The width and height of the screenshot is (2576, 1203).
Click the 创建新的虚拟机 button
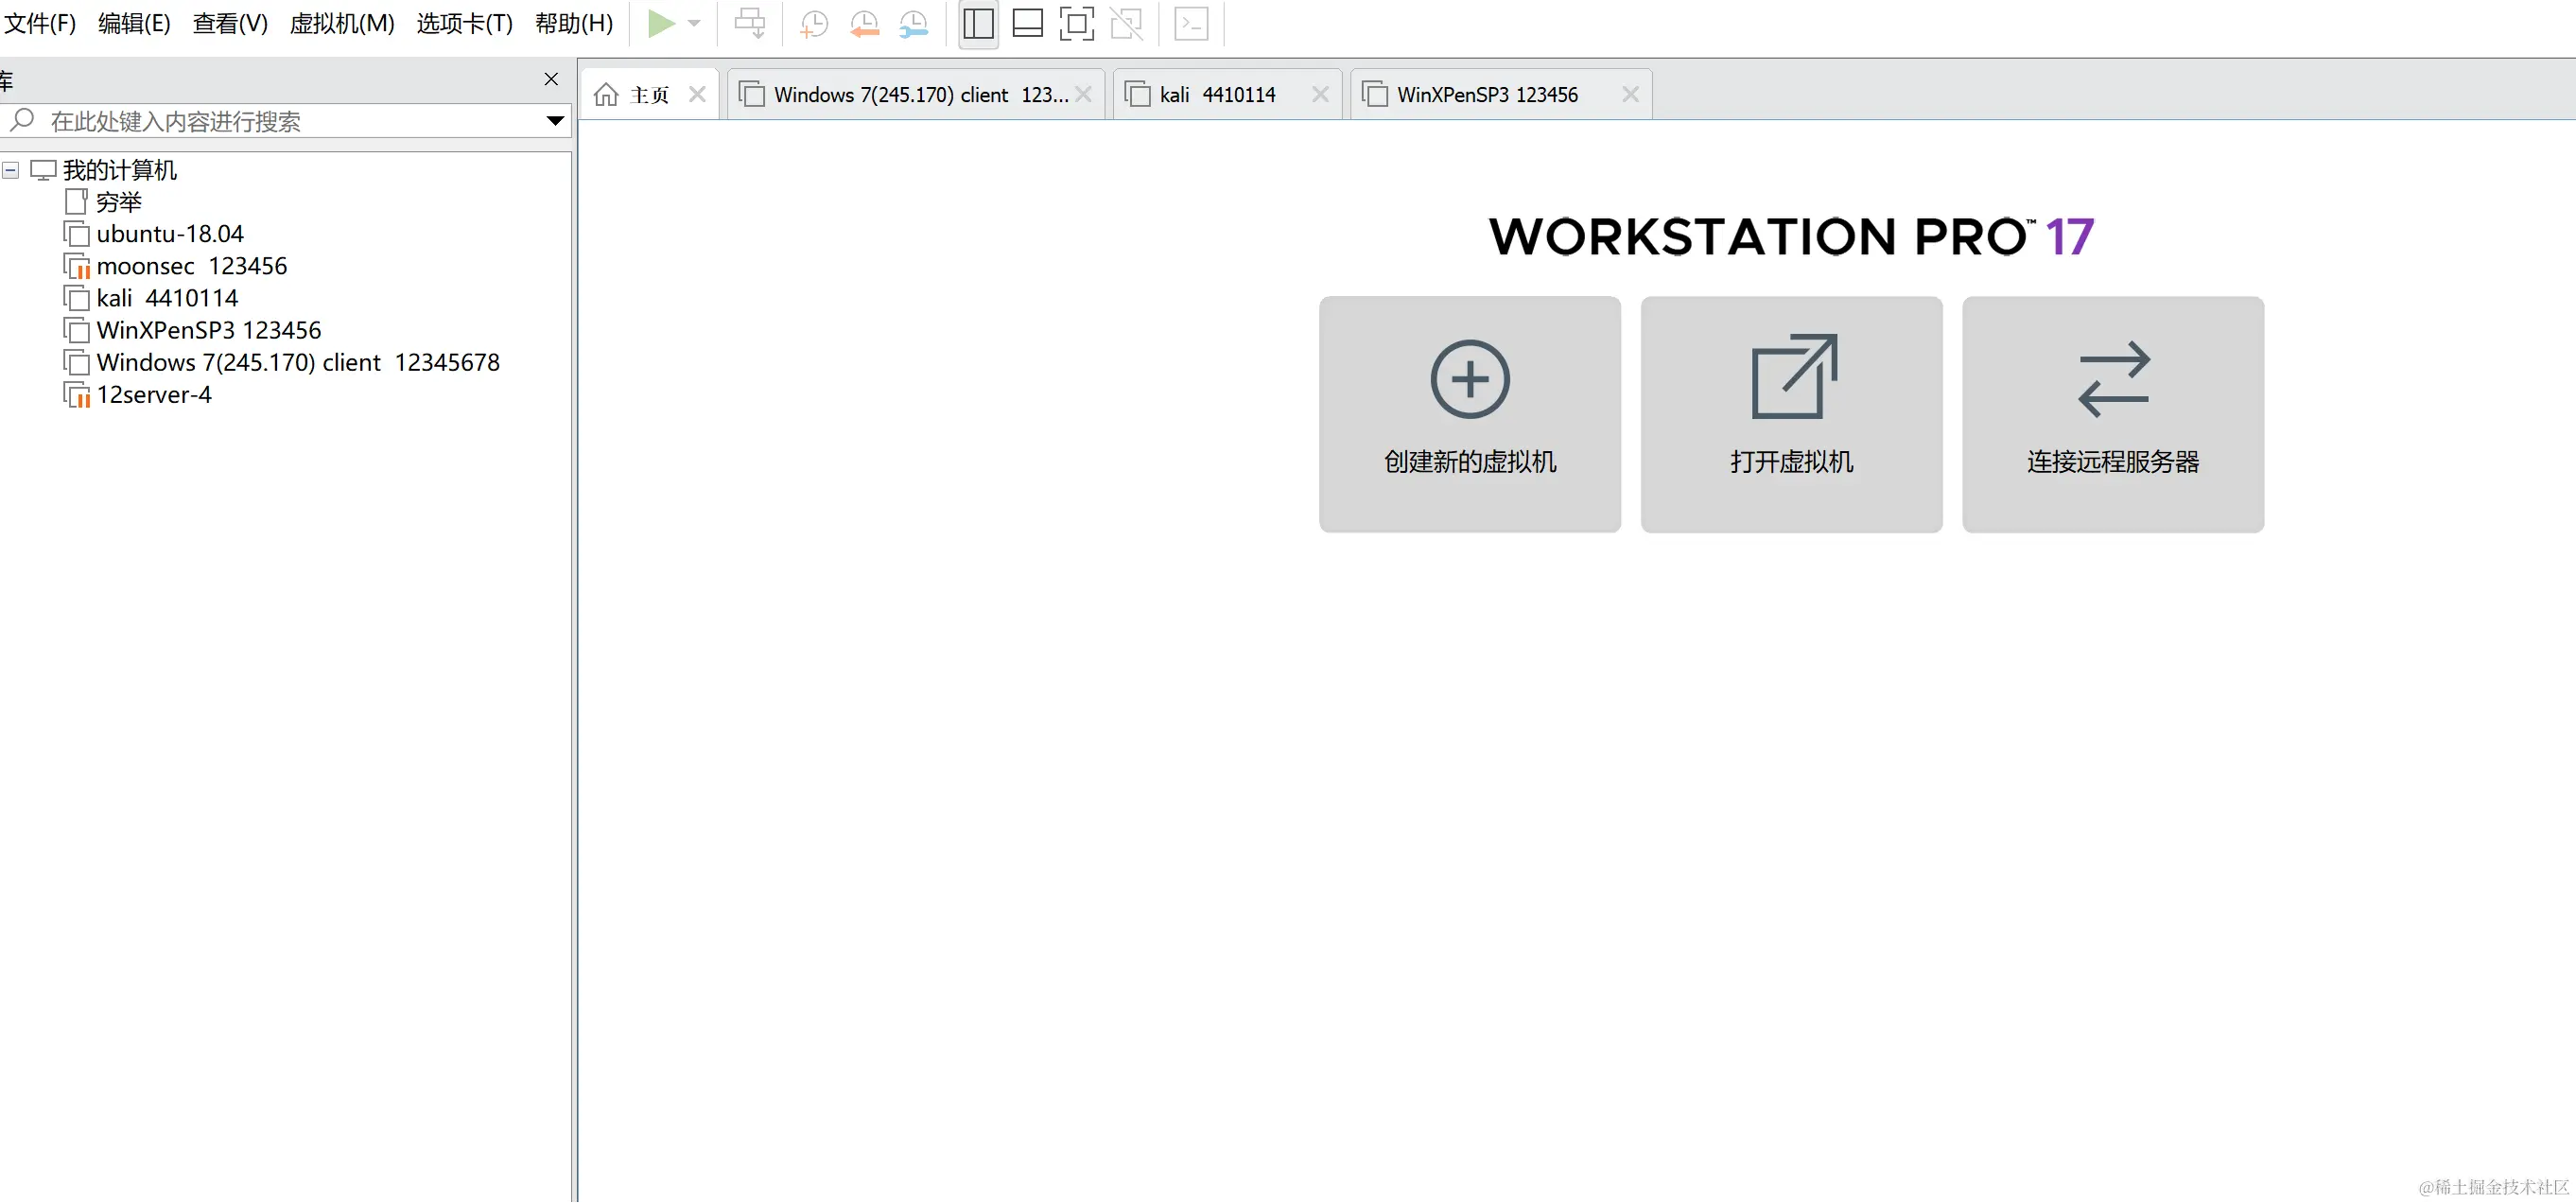tap(1469, 414)
